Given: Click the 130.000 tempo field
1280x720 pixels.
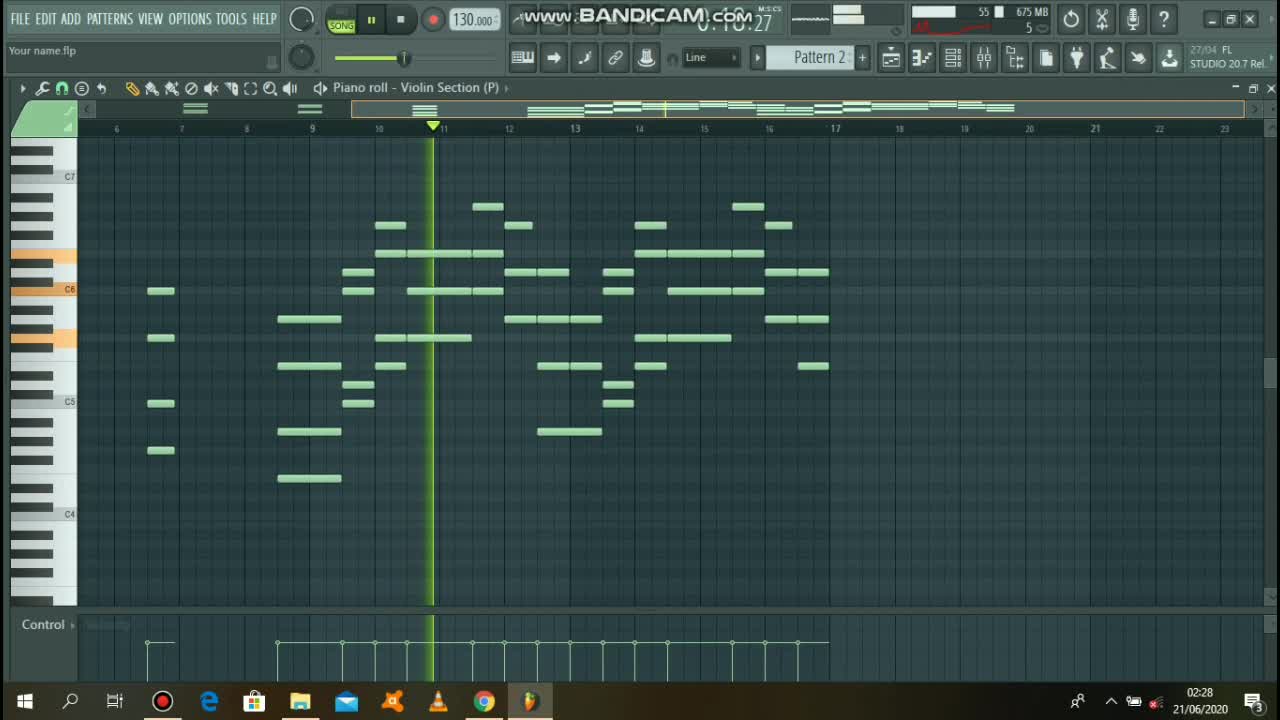Looking at the screenshot, I should point(474,20).
